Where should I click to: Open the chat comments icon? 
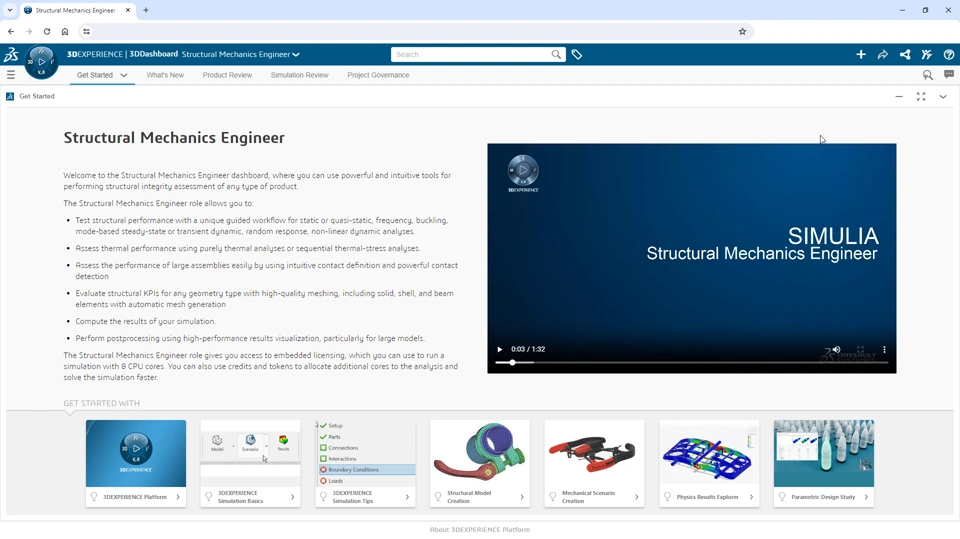pos(949,75)
